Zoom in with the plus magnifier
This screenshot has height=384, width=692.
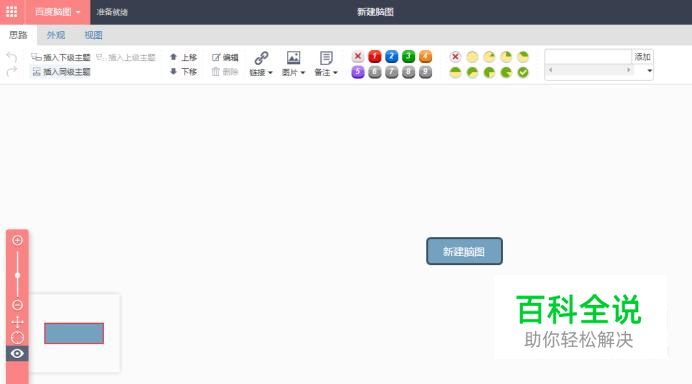point(17,241)
